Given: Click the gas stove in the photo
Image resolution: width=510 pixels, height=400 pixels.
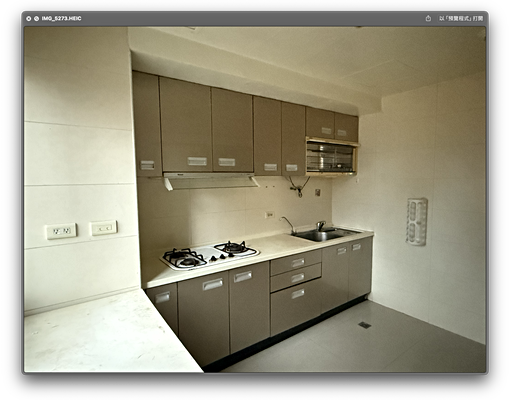Looking at the screenshot, I should [210, 255].
